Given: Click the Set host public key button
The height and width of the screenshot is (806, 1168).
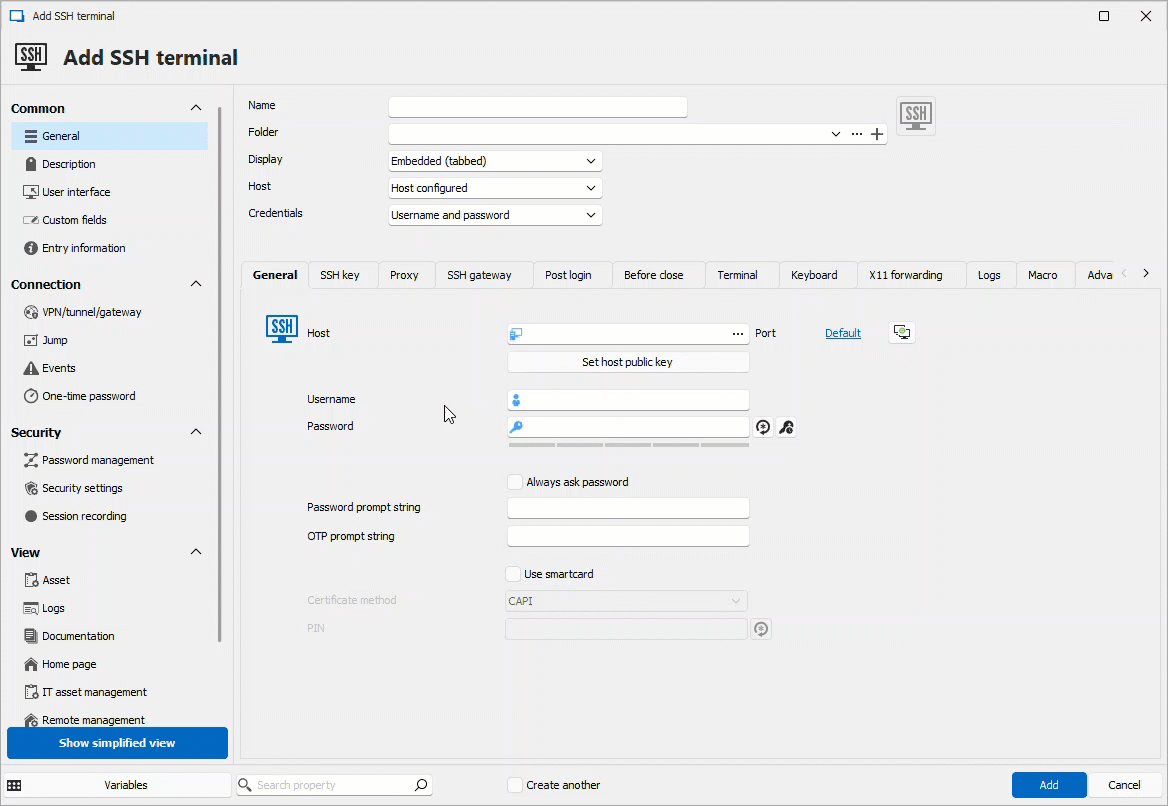Looking at the screenshot, I should click(627, 362).
